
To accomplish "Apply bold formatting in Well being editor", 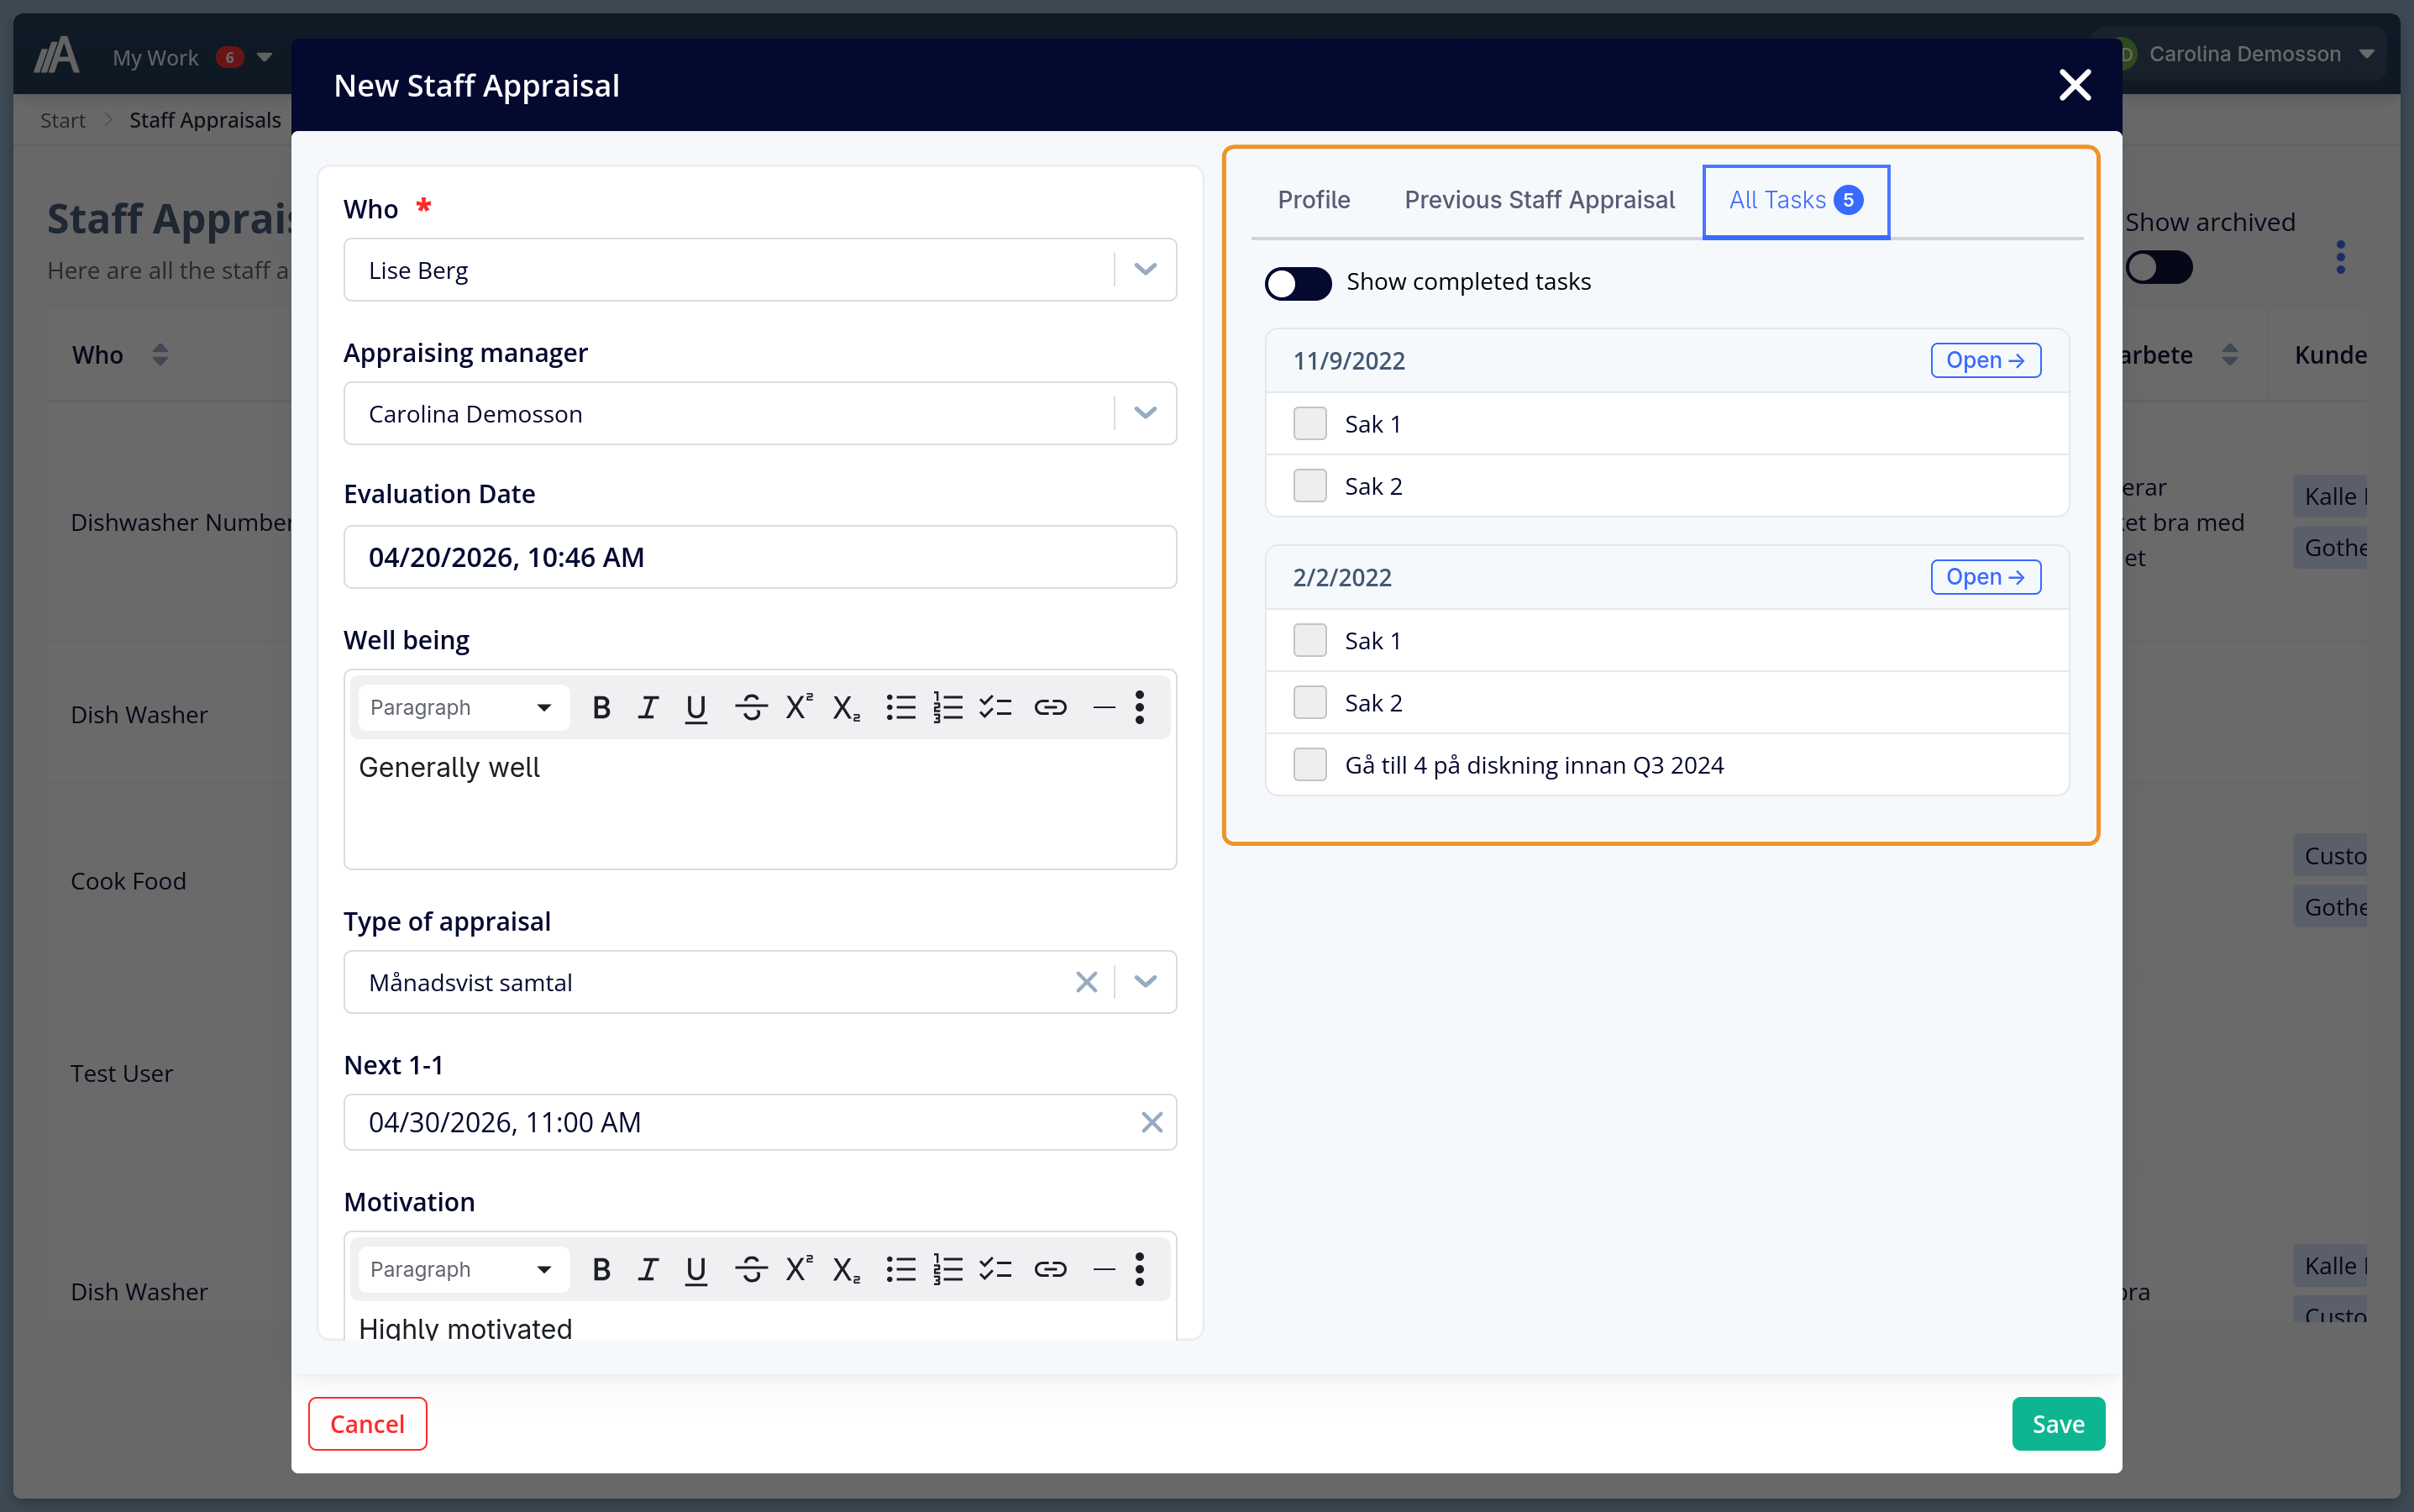I will [x=600, y=707].
